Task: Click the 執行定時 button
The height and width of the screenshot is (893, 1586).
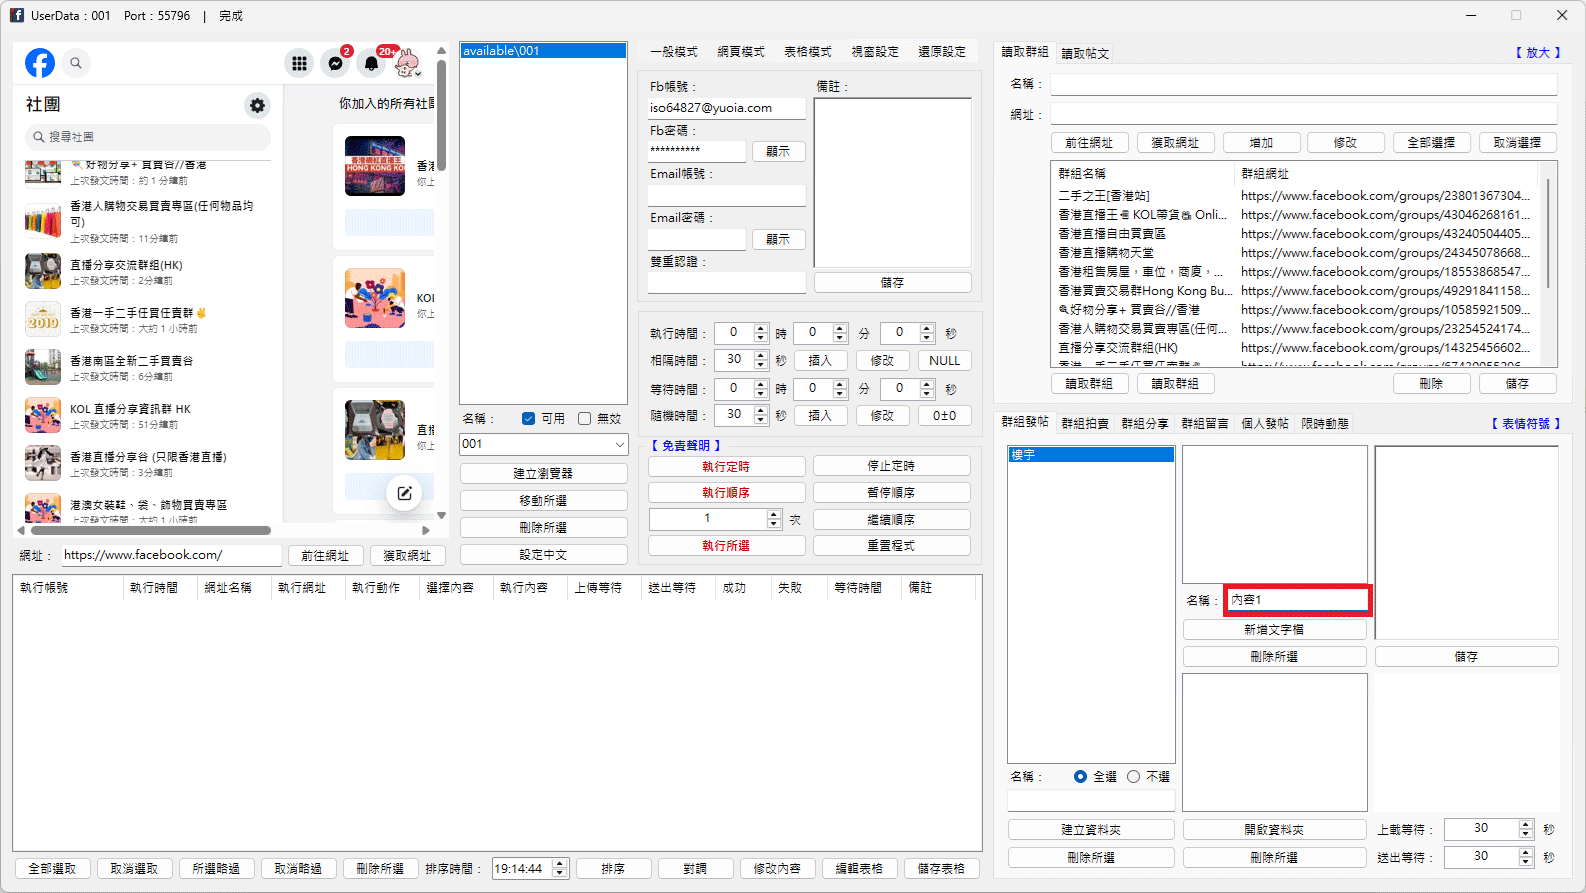Action: coord(726,467)
